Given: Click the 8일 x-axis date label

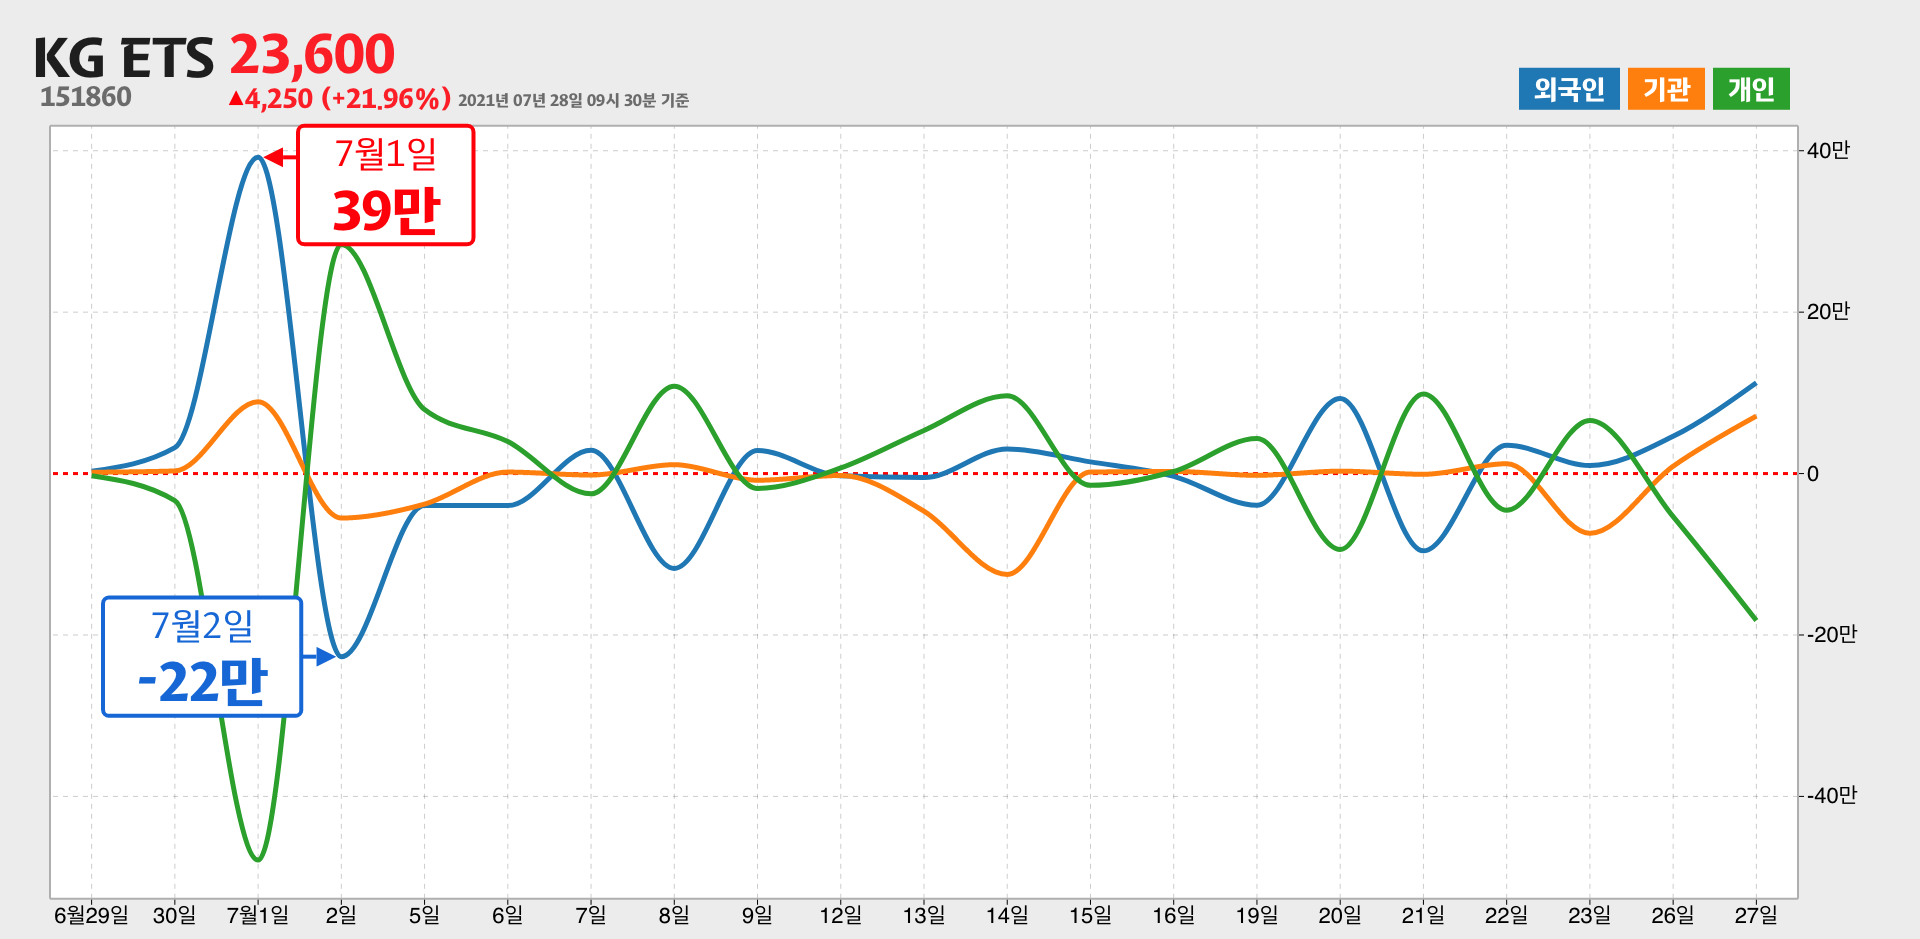Looking at the screenshot, I should 674,915.
